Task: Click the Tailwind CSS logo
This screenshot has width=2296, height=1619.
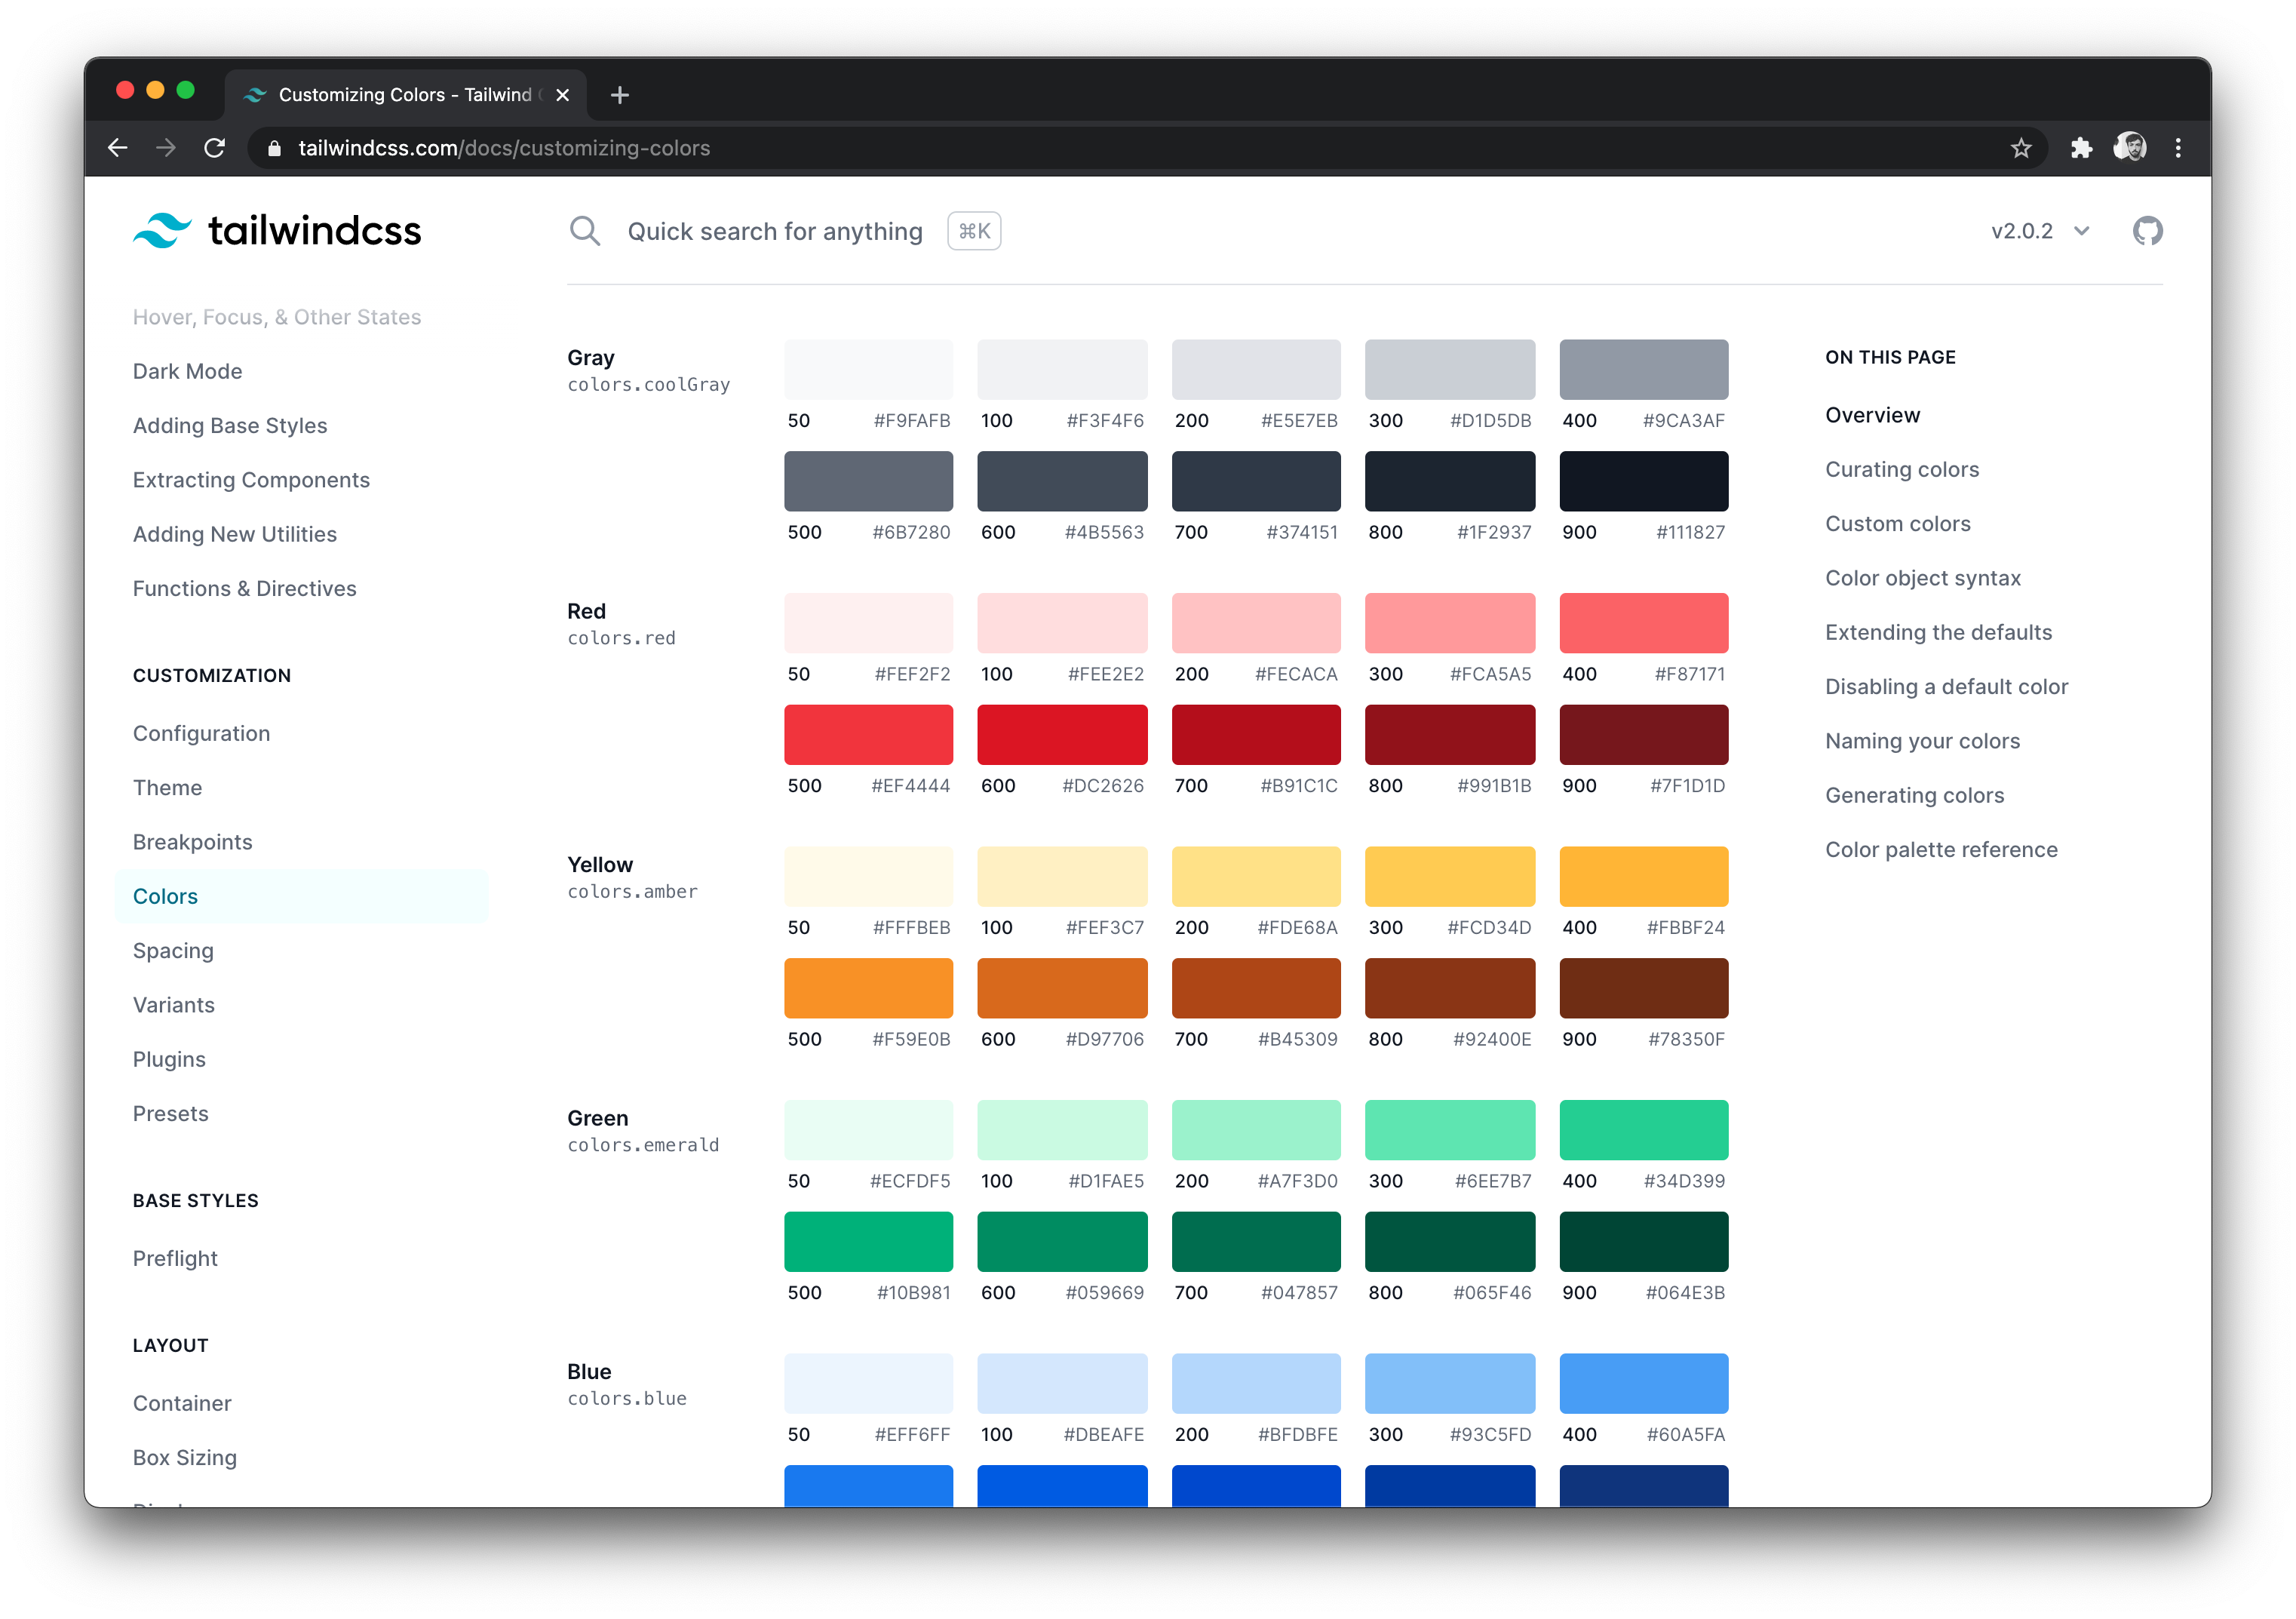Action: tap(277, 231)
